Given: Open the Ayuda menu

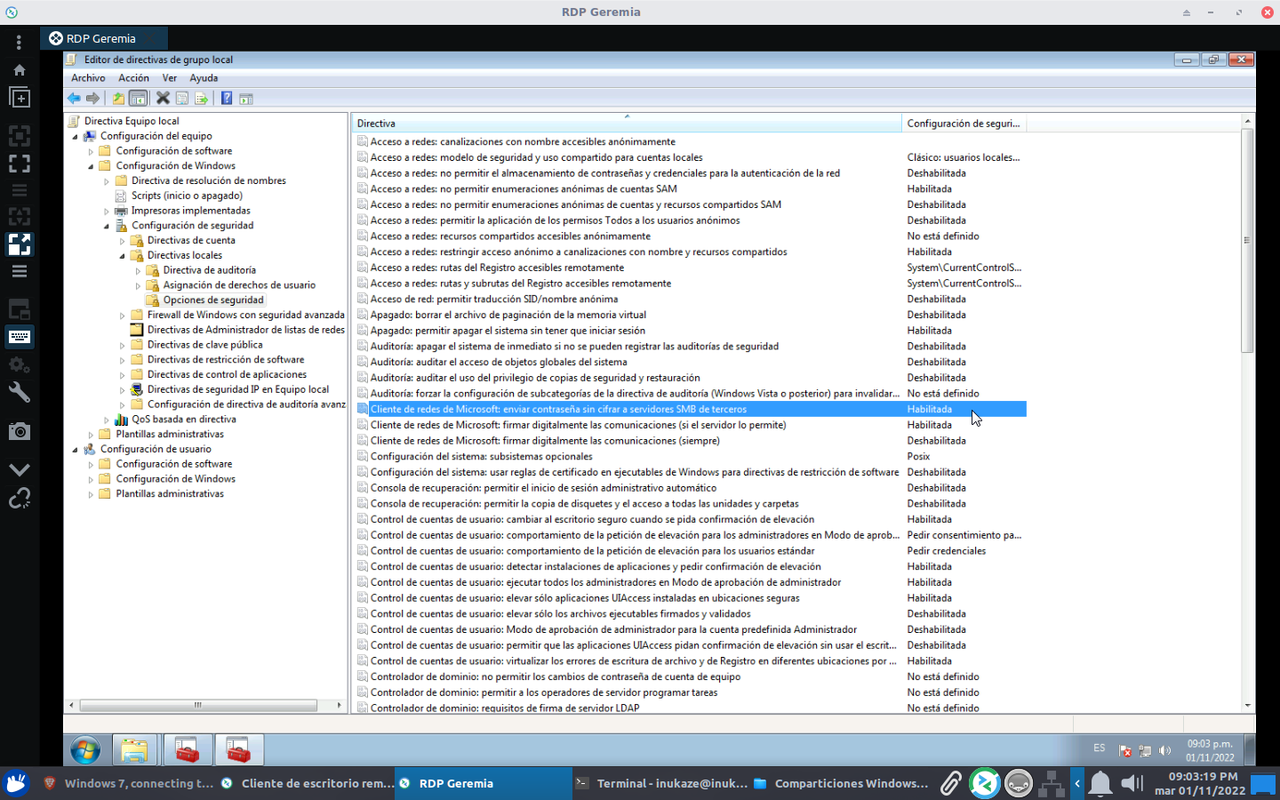Looking at the screenshot, I should click(204, 78).
